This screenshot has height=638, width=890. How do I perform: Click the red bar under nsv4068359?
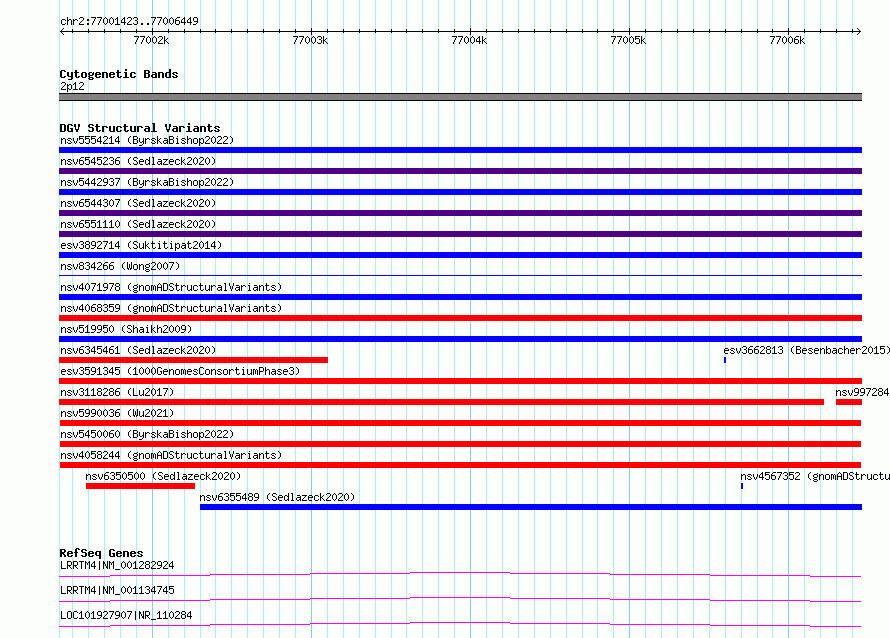[460, 318]
